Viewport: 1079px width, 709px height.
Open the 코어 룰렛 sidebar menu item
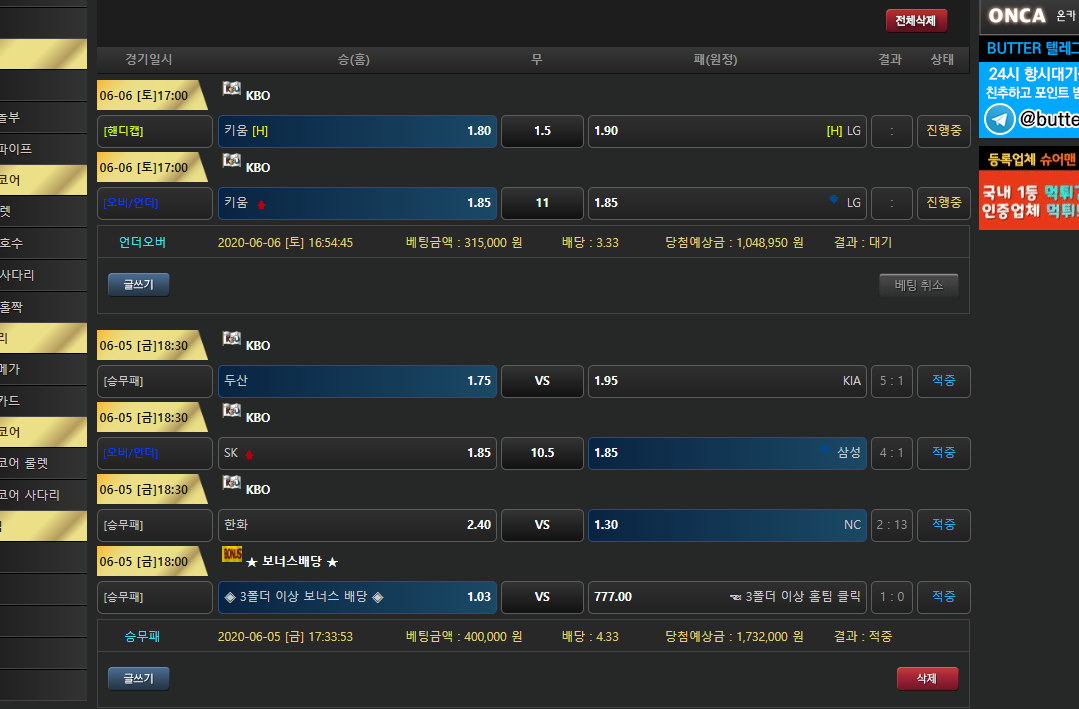(25, 463)
